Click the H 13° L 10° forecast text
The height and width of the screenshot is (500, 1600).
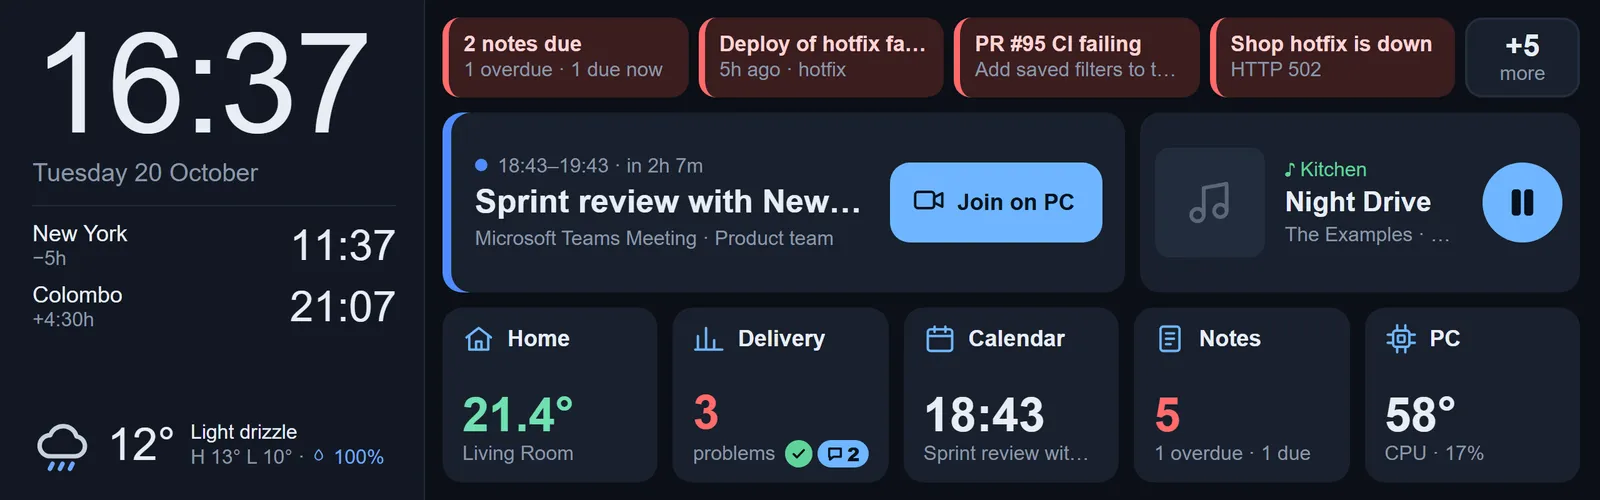click(242, 457)
